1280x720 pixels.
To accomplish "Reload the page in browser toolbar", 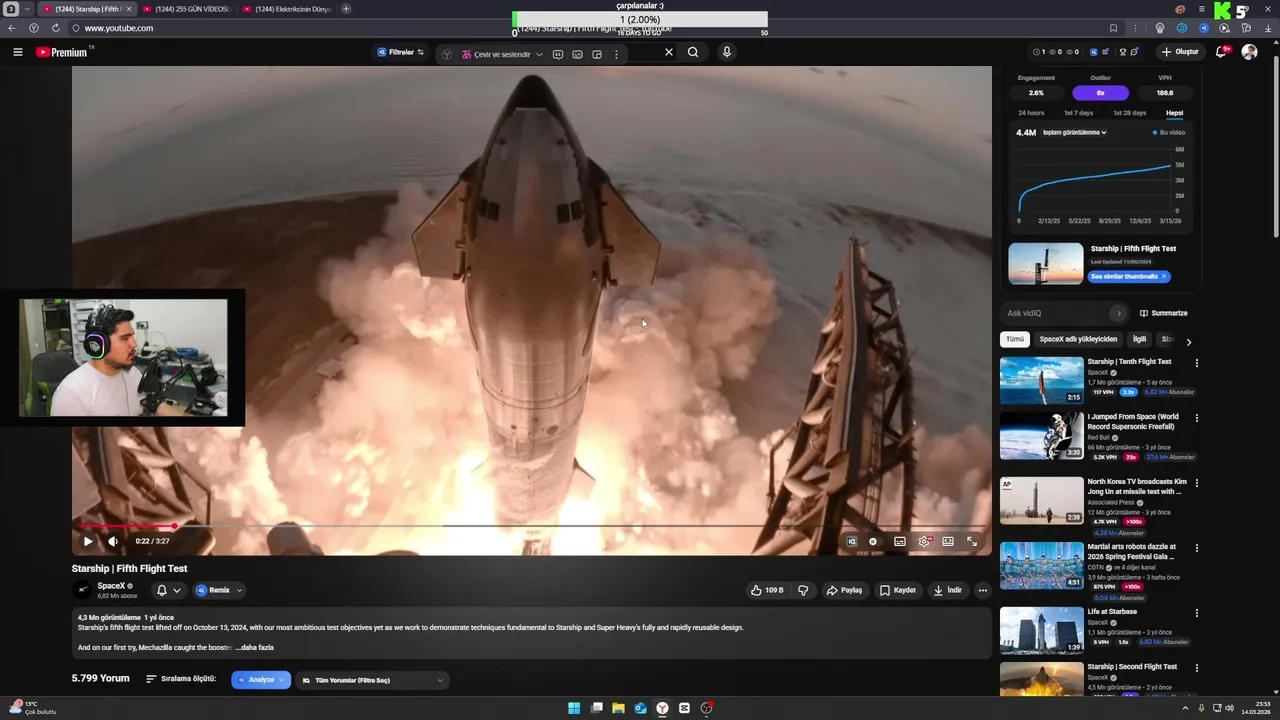I will tap(55, 28).
